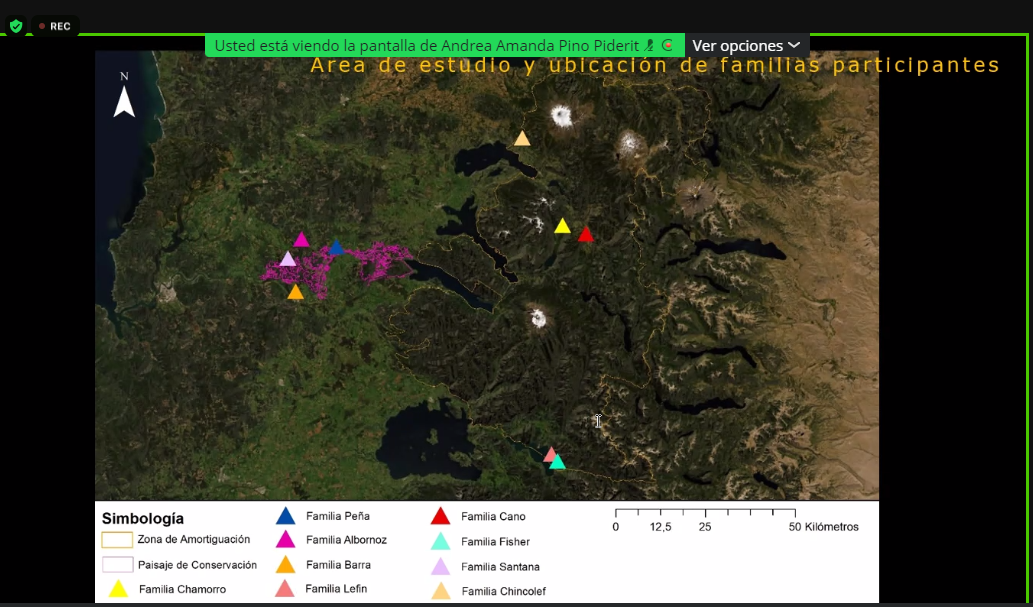Click the Zona de Amortiguación legend box
The height and width of the screenshot is (607, 1033).
pos(117,540)
